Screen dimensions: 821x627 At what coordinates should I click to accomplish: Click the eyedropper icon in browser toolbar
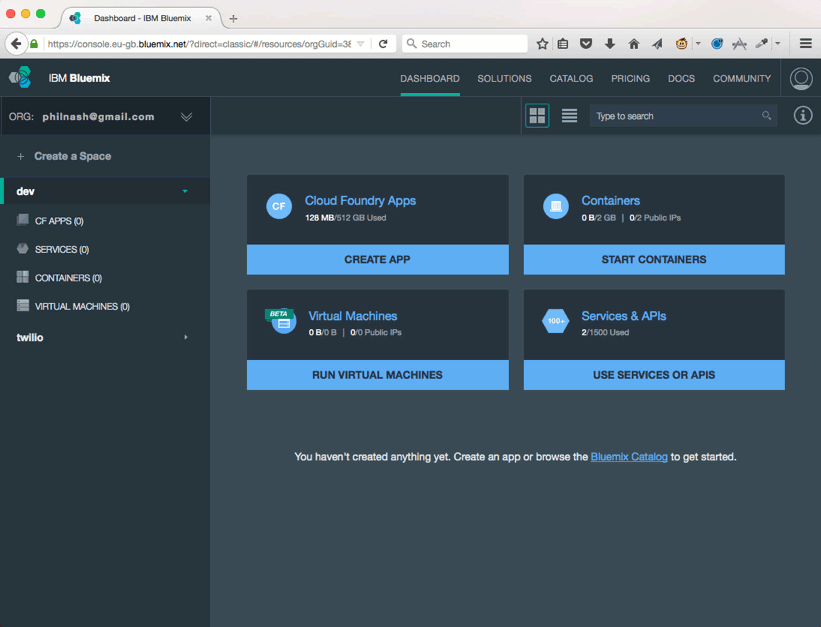click(x=761, y=43)
